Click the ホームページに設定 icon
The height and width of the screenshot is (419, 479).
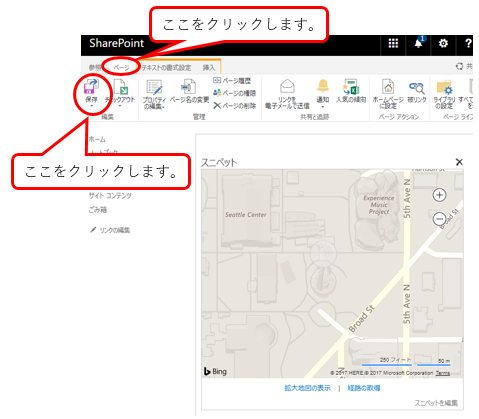click(388, 87)
